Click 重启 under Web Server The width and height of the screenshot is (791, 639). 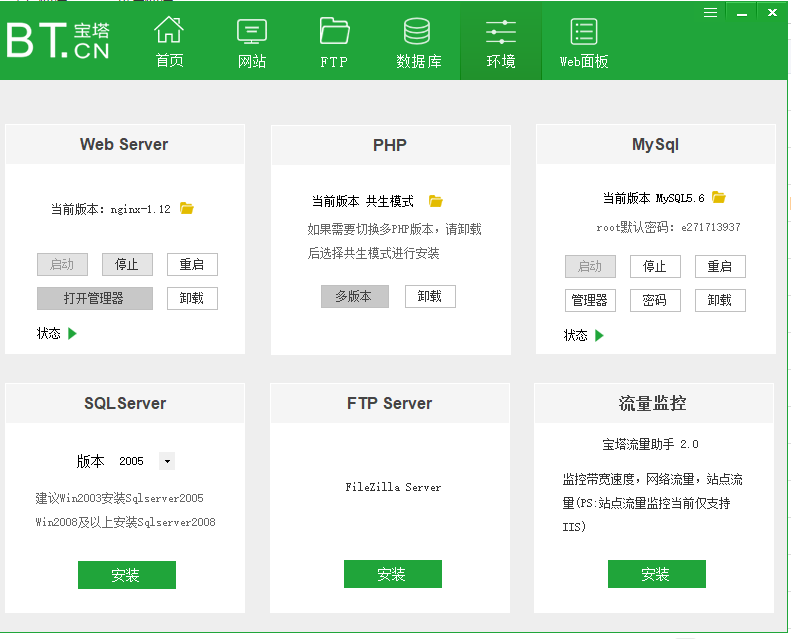click(192, 264)
